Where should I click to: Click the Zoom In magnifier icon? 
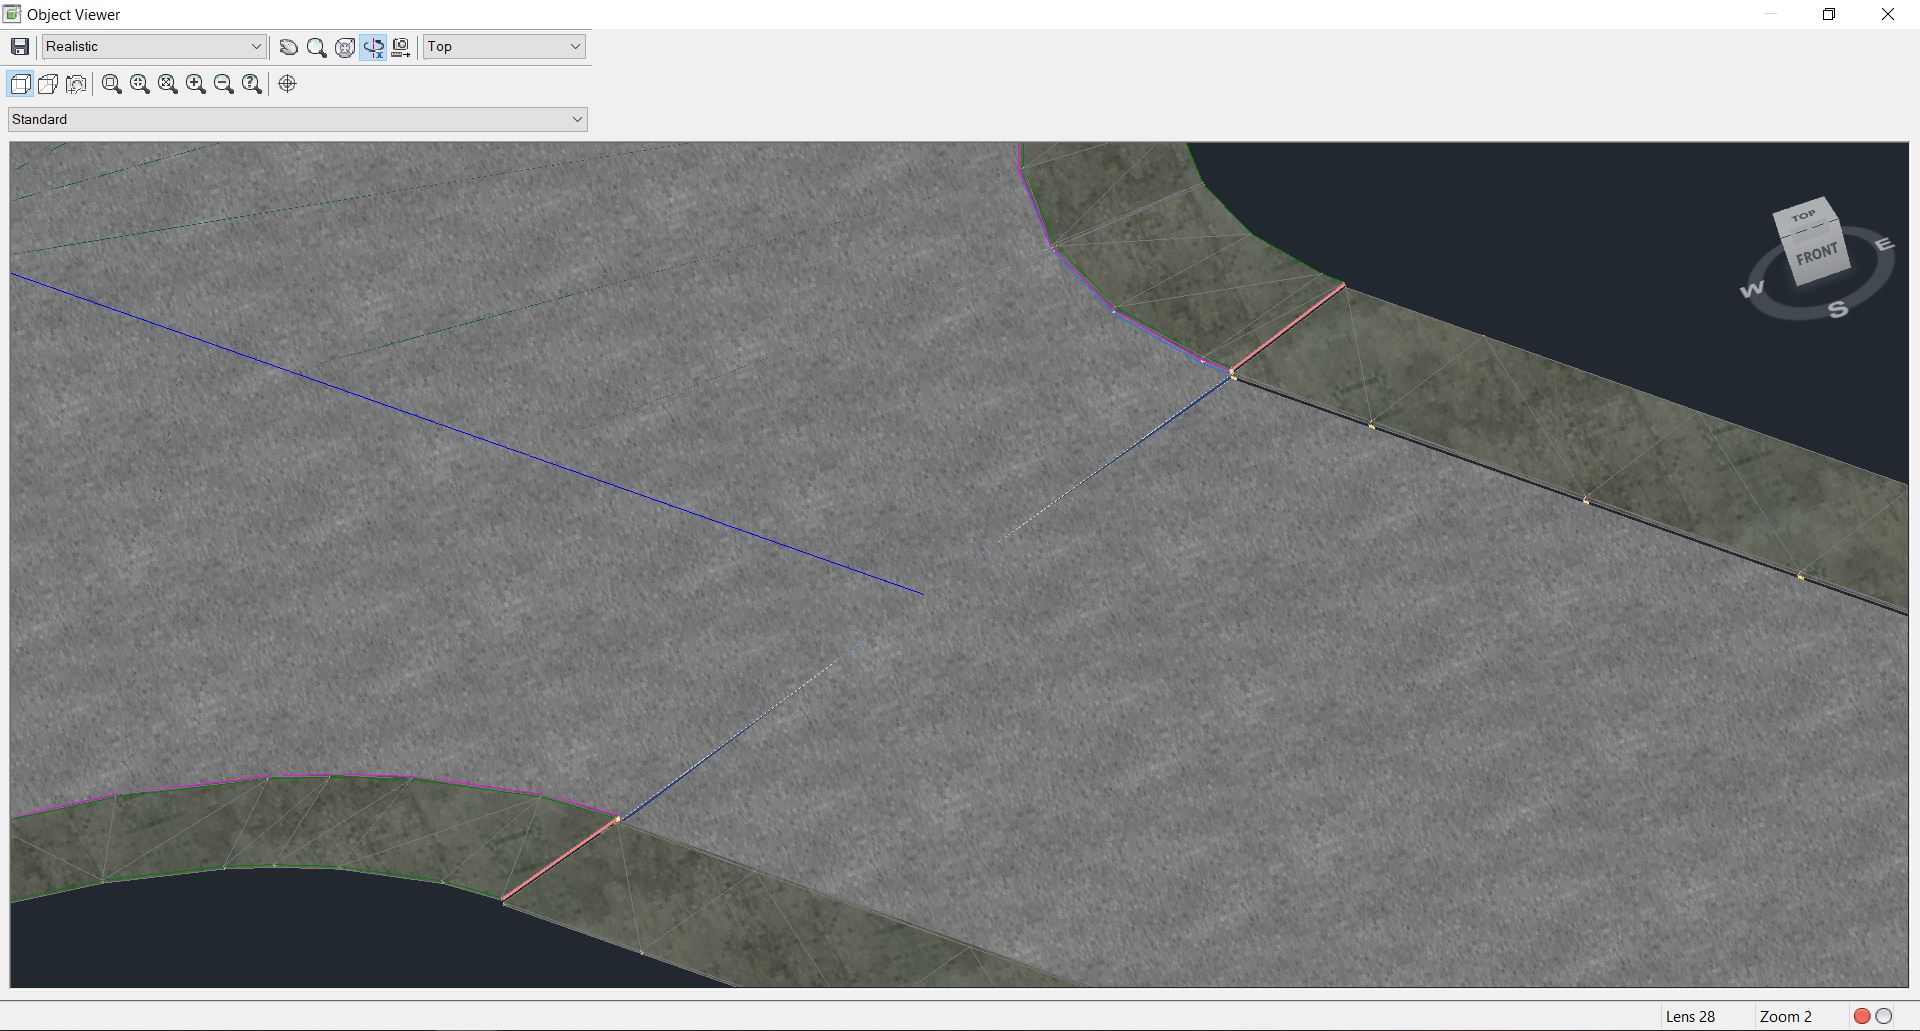tap(196, 84)
